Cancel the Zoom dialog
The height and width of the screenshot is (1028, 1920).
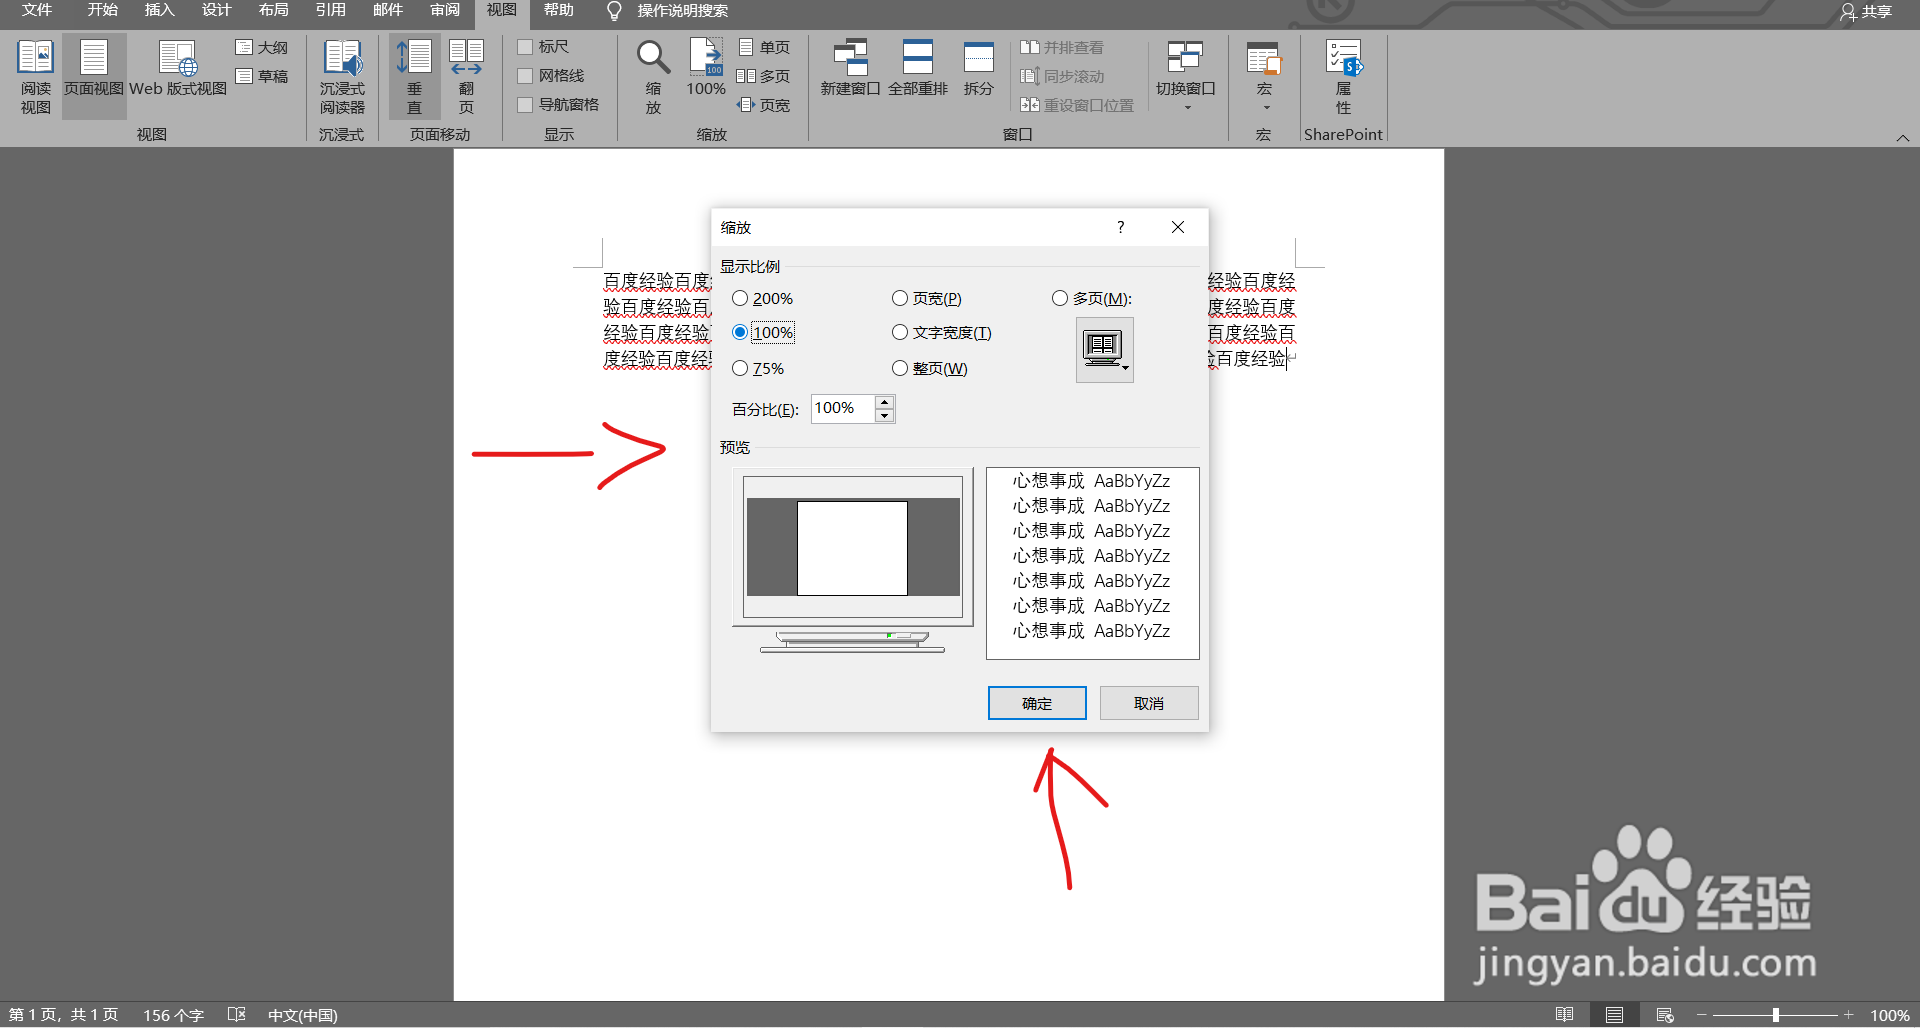[x=1149, y=703]
